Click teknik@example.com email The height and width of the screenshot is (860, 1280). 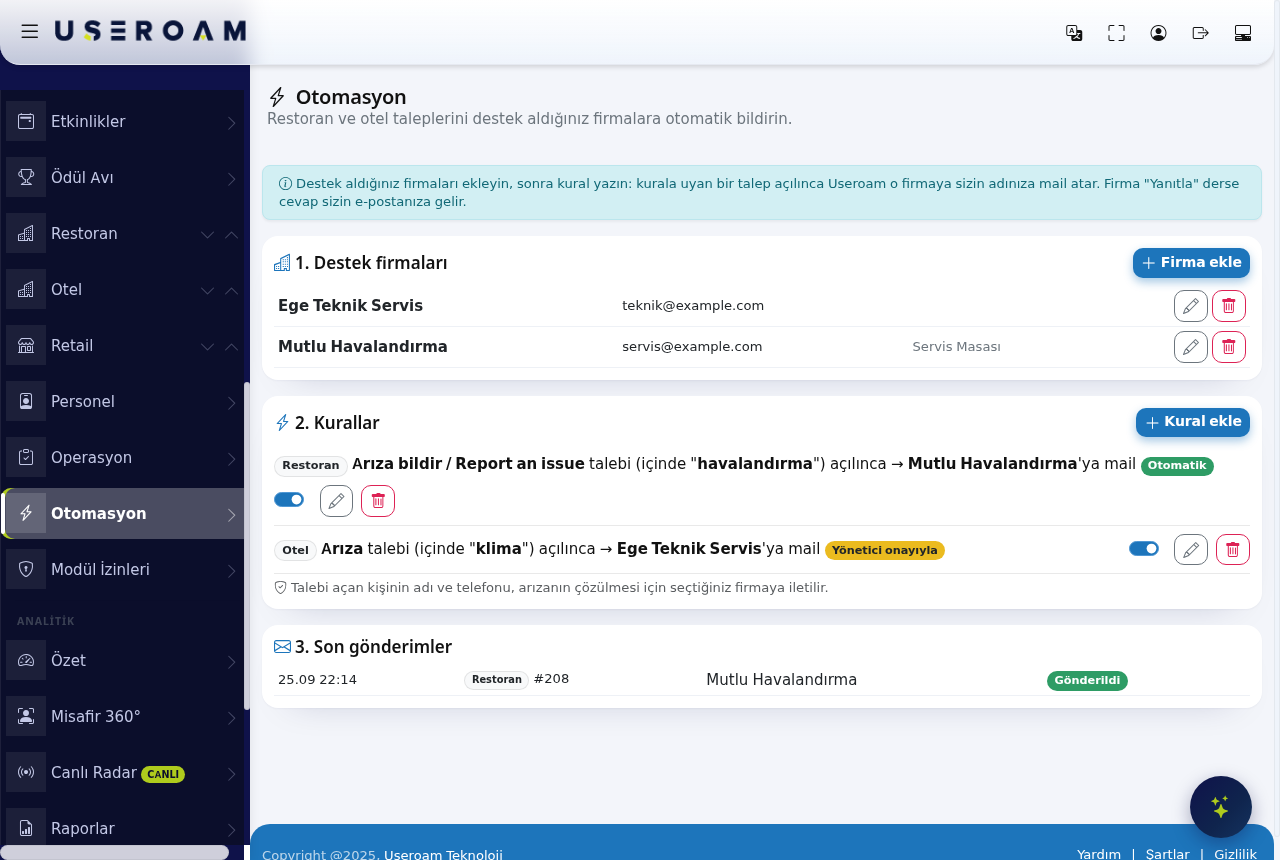[693, 306]
